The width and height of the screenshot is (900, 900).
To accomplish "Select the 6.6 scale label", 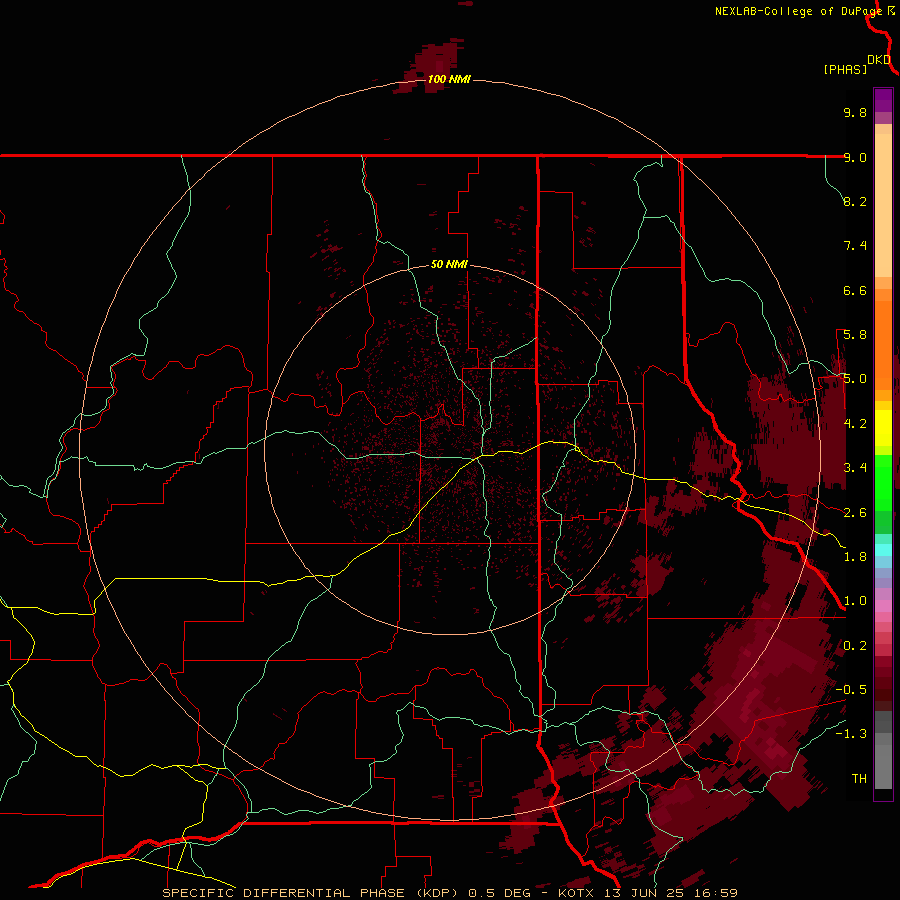I will [855, 290].
